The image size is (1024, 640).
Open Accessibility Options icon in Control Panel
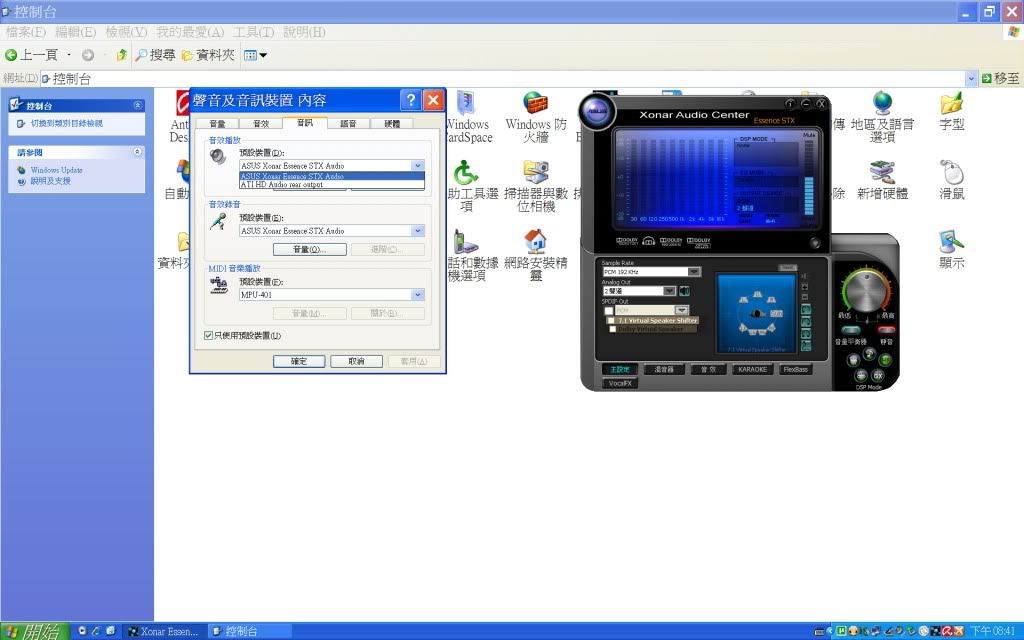click(466, 172)
